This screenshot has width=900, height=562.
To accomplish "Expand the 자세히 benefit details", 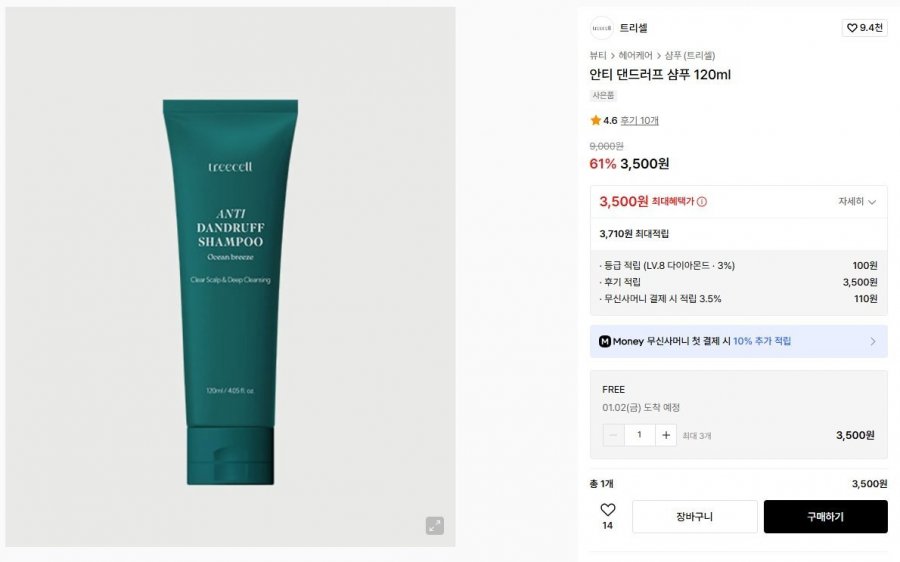I will coord(857,201).
